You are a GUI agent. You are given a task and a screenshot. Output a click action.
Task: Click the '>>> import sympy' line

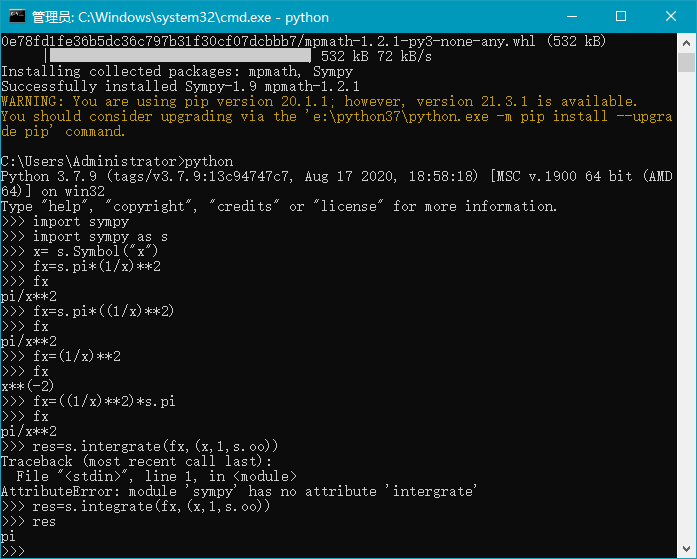[65, 221]
